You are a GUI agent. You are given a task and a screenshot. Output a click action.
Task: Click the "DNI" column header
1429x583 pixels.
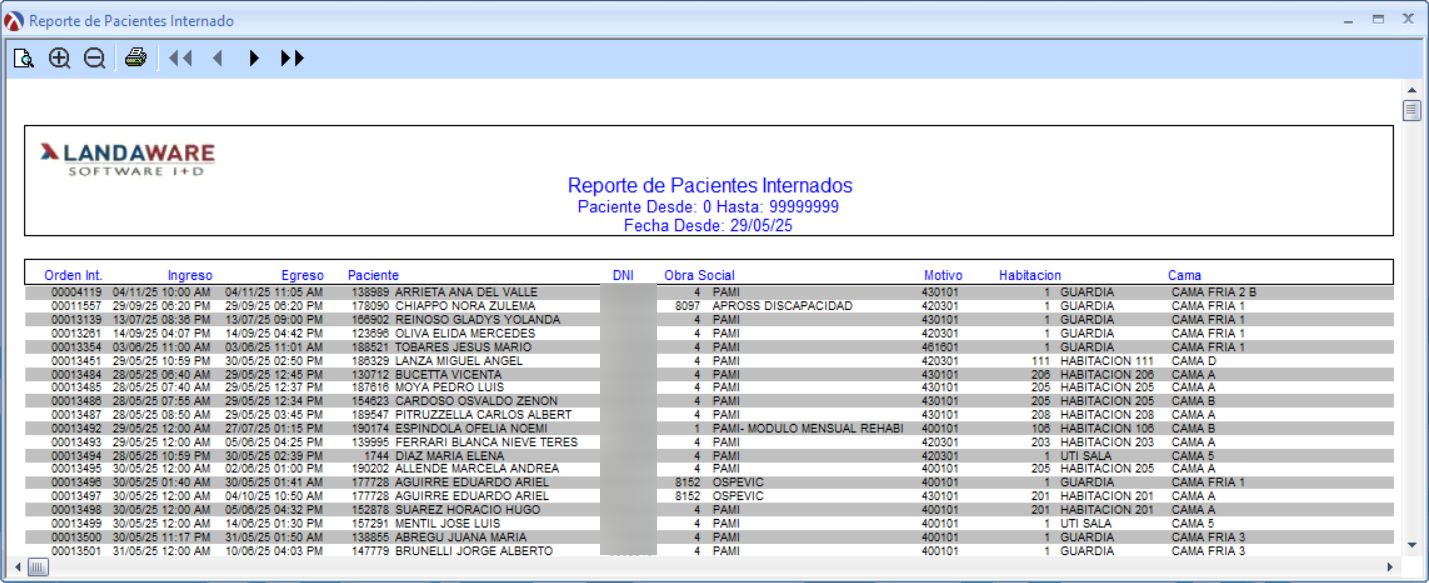pos(623,275)
